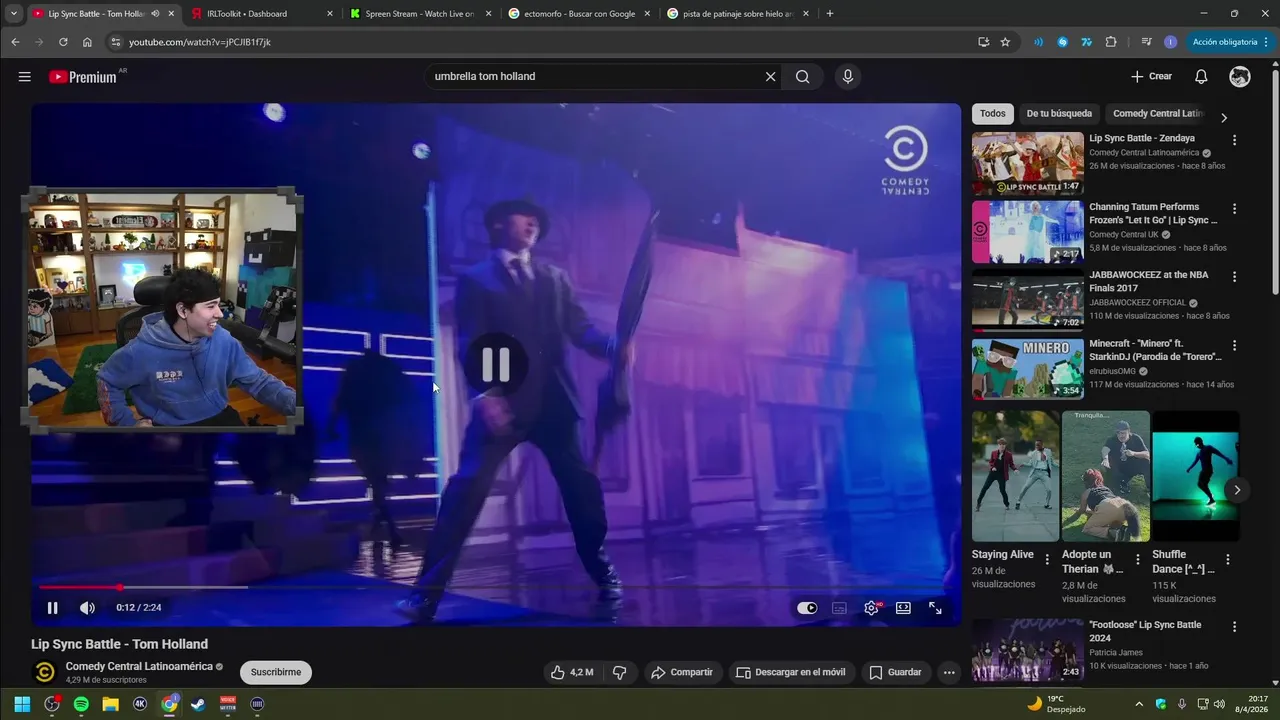Go to YouTube Premium home logo

(x=84, y=77)
